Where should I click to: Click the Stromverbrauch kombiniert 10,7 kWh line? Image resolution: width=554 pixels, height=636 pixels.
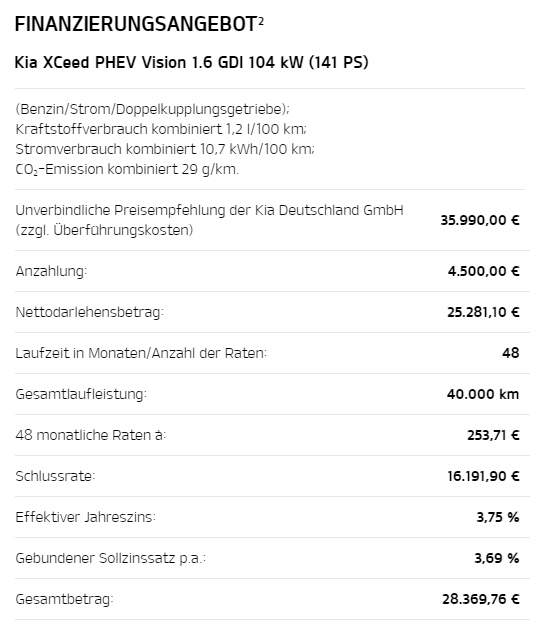165,149
